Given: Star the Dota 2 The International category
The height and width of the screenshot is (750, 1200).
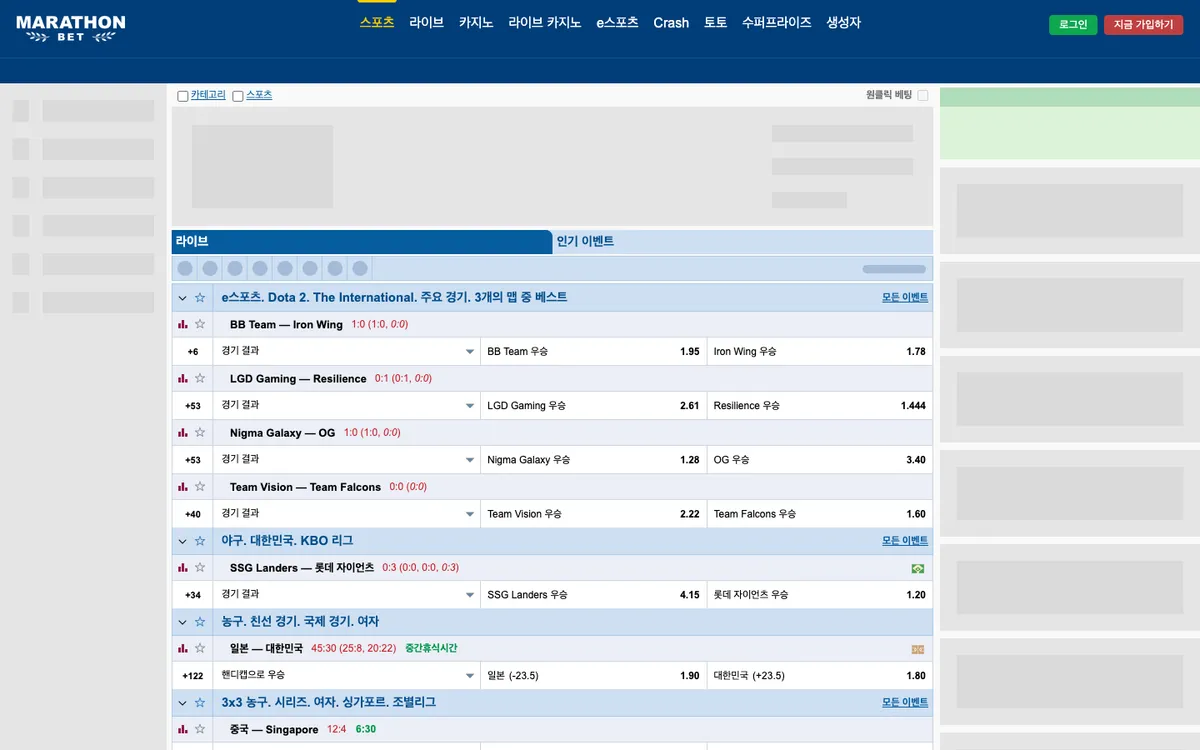Looking at the screenshot, I should click(200, 297).
